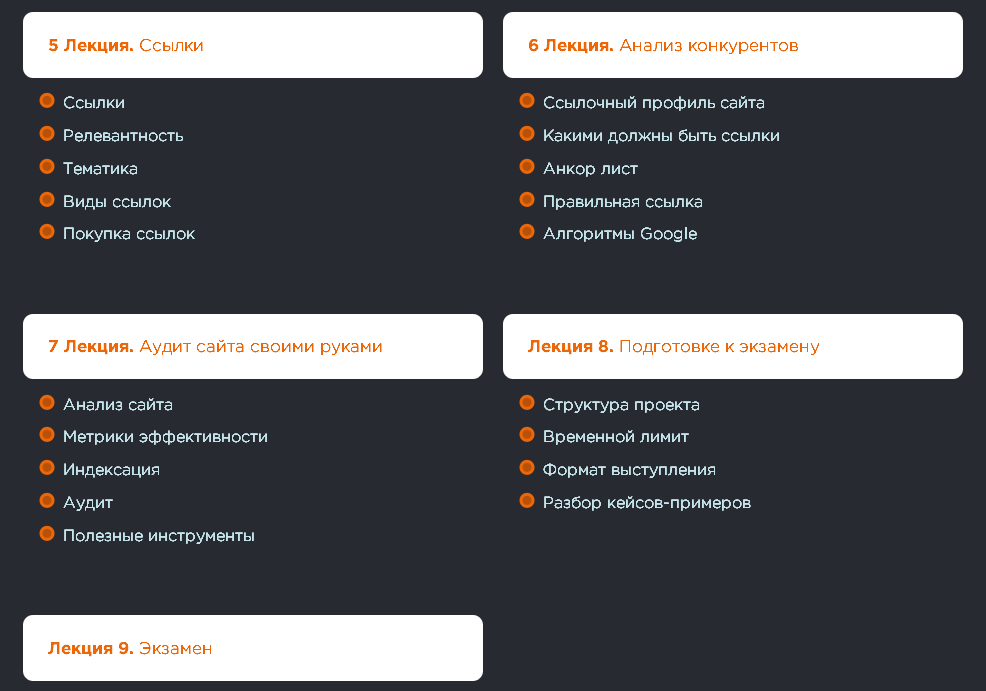This screenshot has width=986, height=691.
Task: Click the Виды ссылок item
Action: coord(117,202)
